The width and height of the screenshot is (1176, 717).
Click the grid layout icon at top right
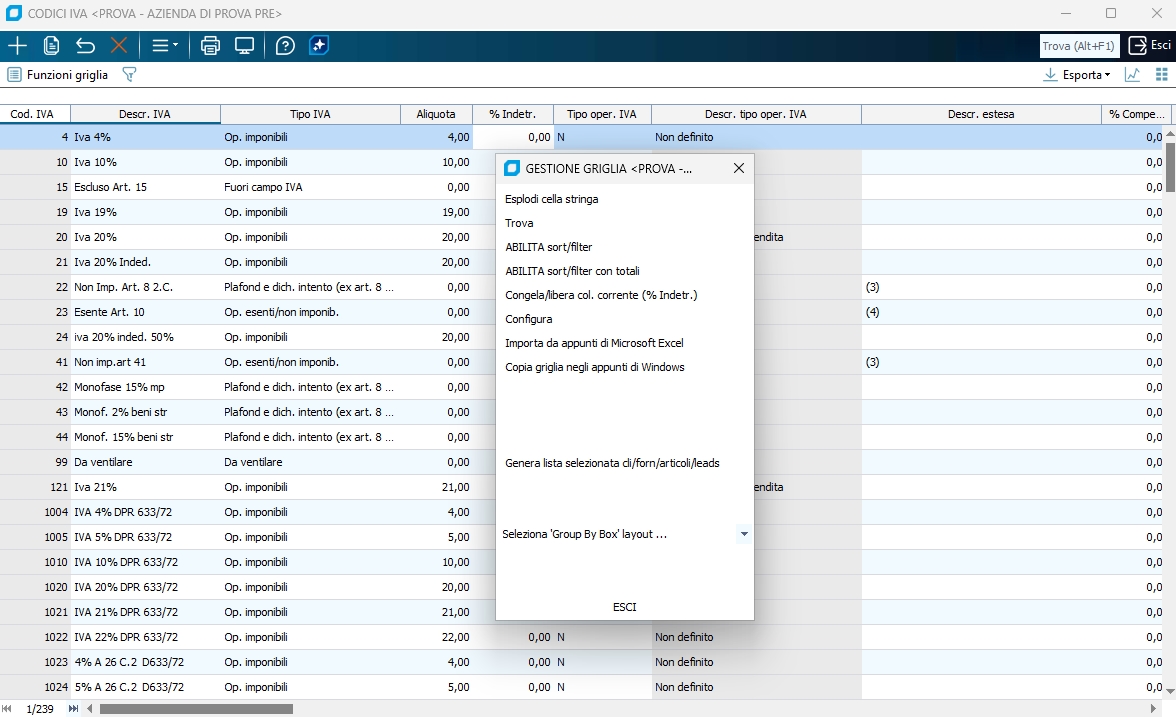point(1161,75)
